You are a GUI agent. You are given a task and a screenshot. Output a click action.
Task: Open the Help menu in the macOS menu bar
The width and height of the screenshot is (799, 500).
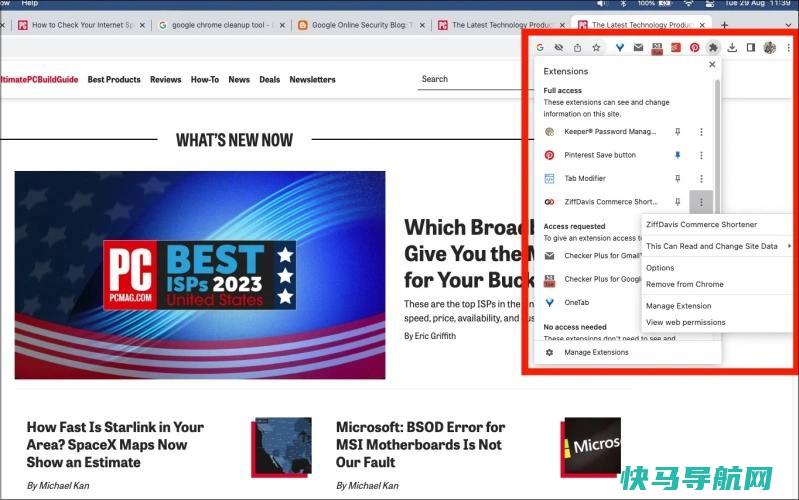30,3
